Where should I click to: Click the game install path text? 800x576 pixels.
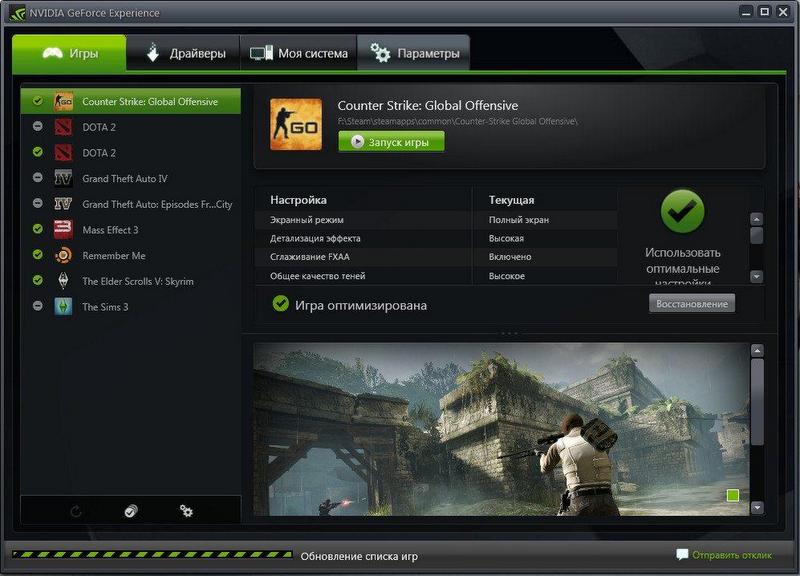point(458,121)
